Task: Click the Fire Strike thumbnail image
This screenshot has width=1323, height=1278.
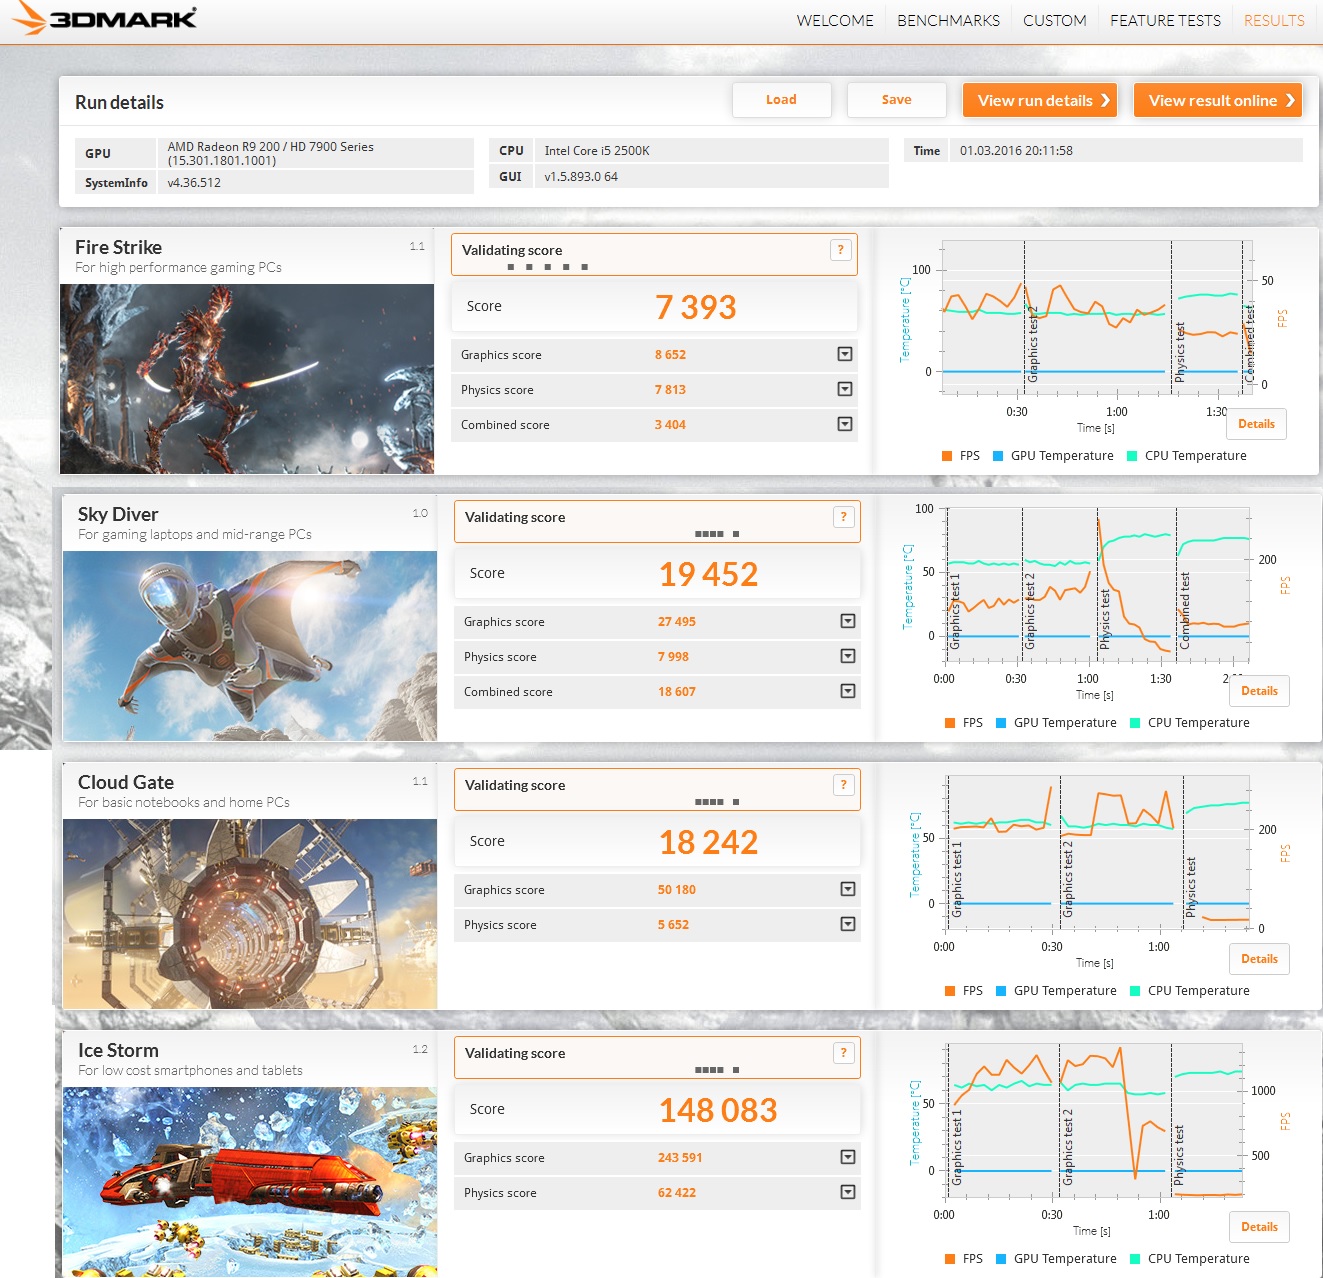Action: [247, 379]
